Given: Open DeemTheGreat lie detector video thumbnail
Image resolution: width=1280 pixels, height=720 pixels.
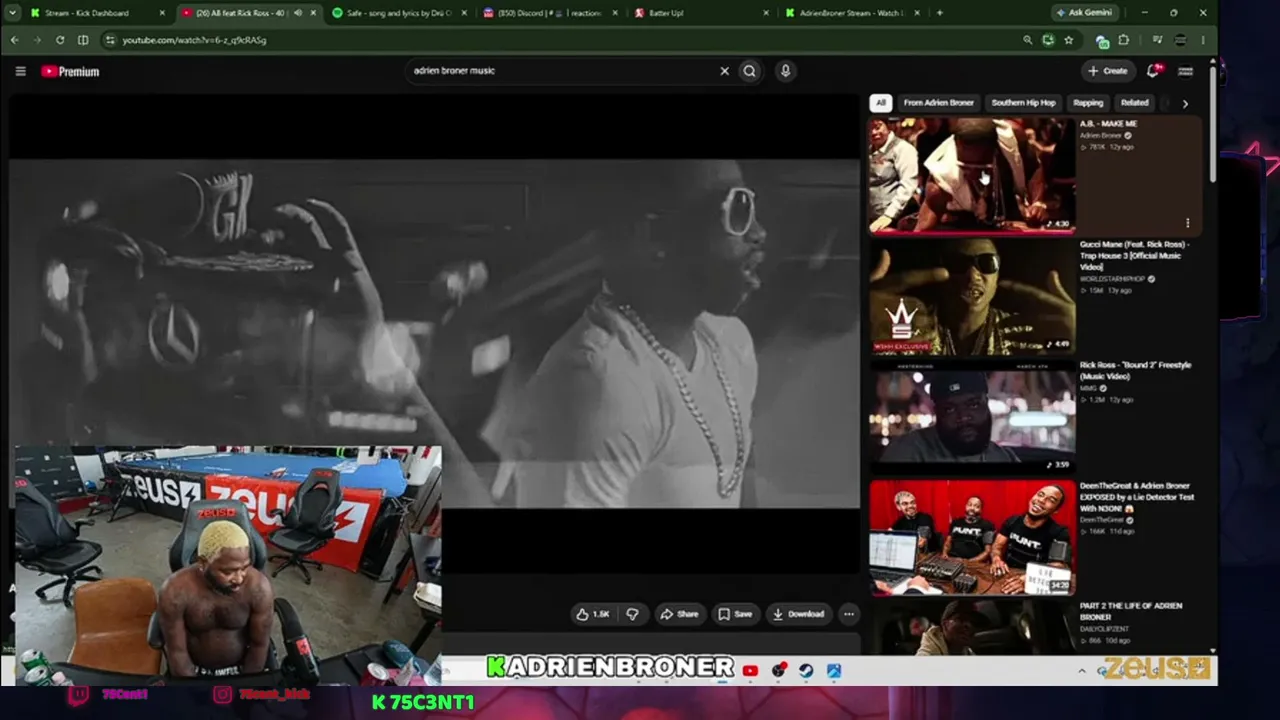Looking at the screenshot, I should 971,537.
